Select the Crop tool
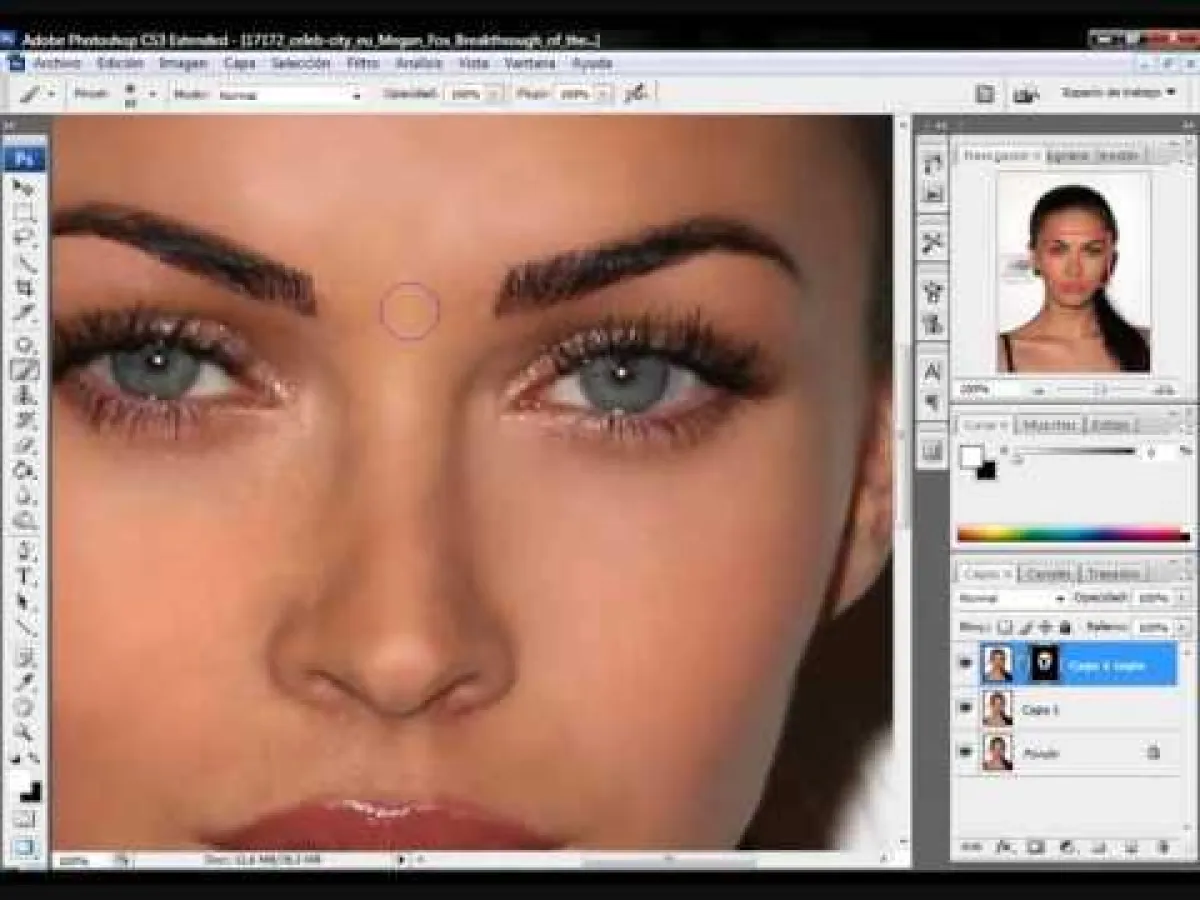Screen dimensions: 1200x900 pyautogui.click(x=24, y=289)
